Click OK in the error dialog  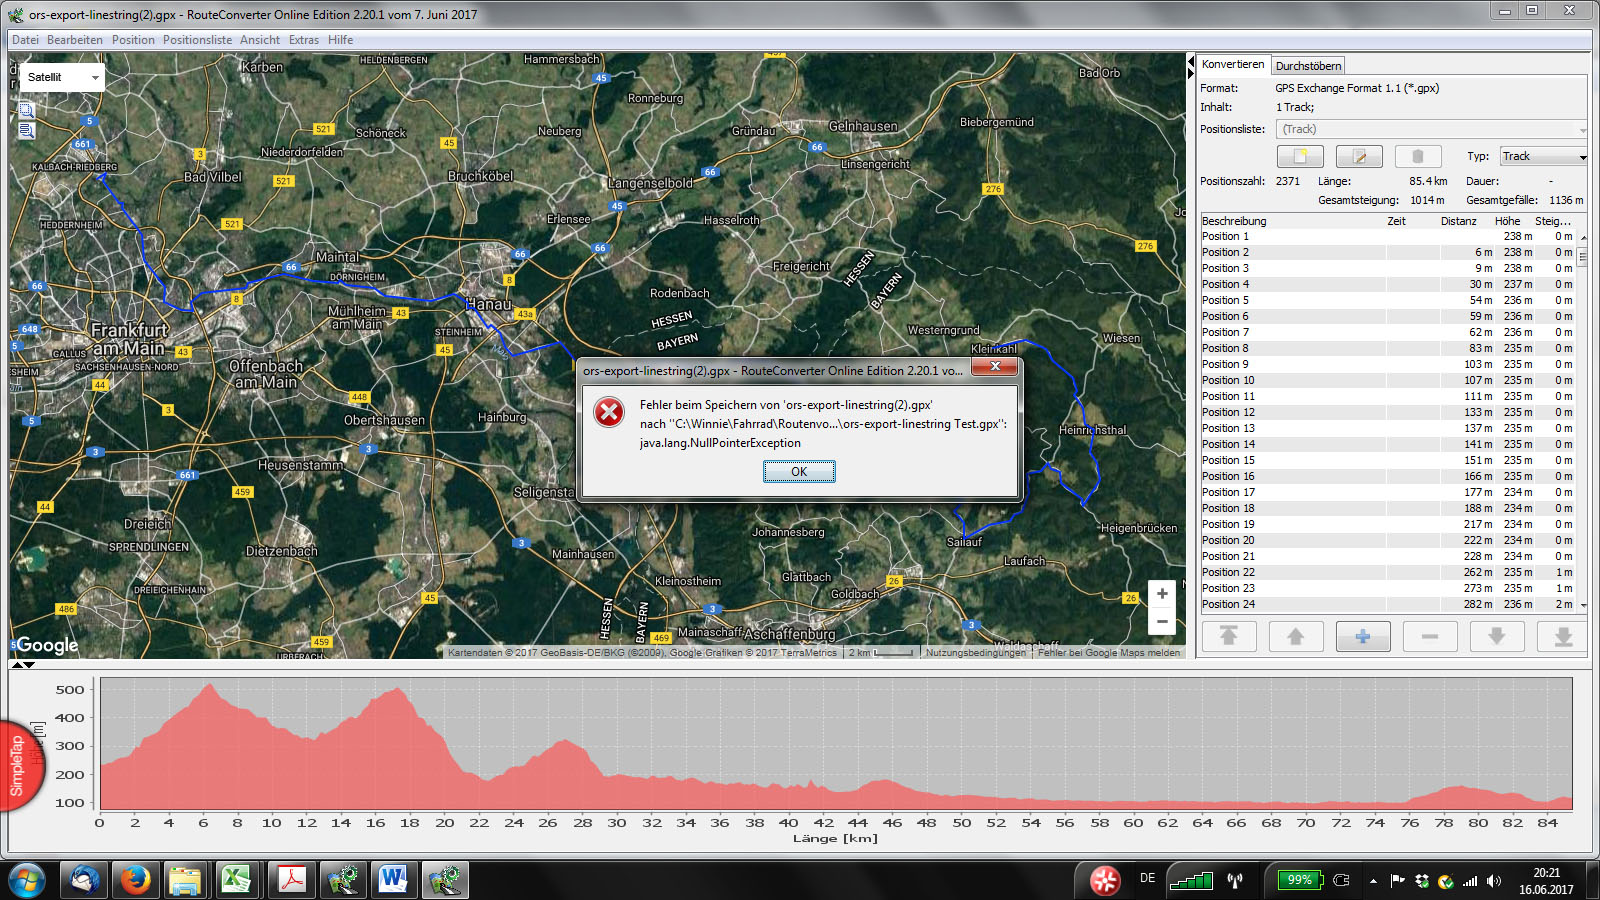(799, 472)
